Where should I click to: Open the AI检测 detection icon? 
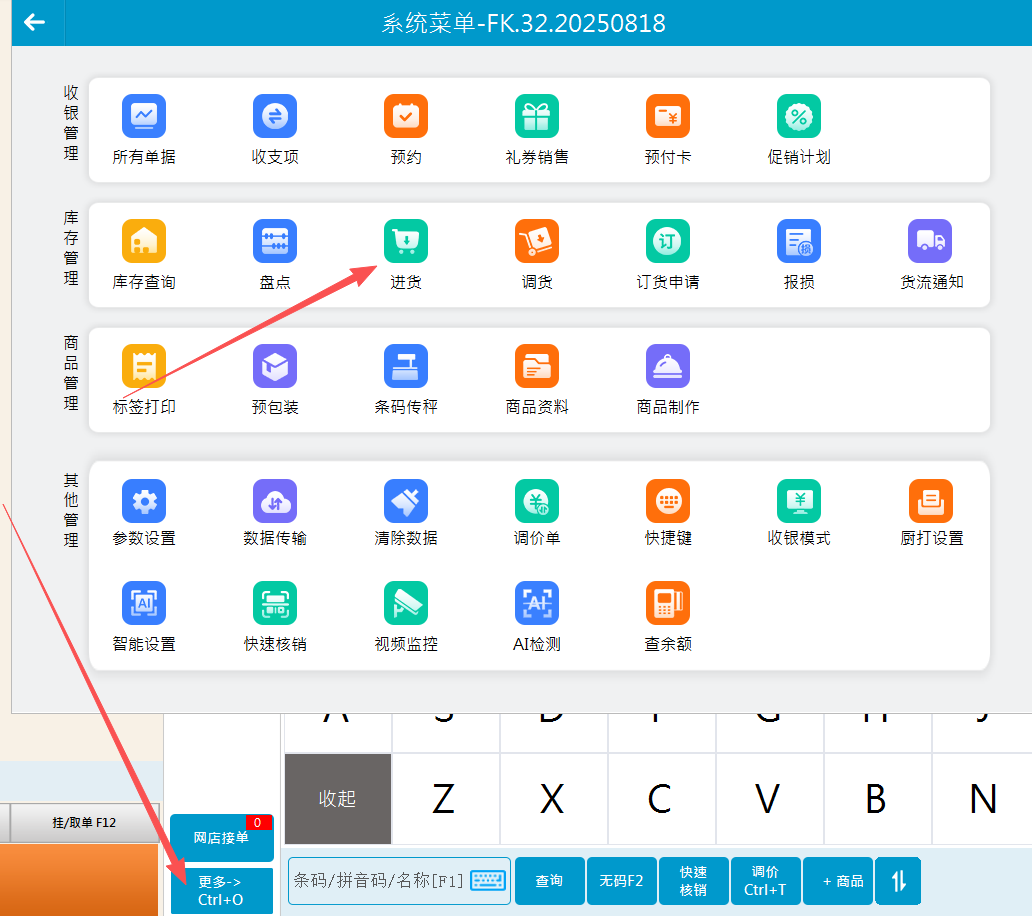coord(537,604)
